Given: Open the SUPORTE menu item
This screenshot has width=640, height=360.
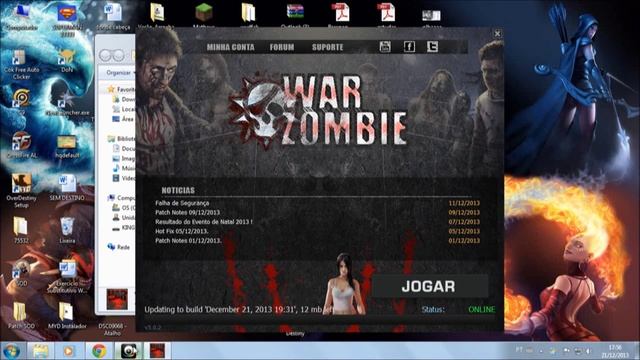Looking at the screenshot, I should point(327,47).
